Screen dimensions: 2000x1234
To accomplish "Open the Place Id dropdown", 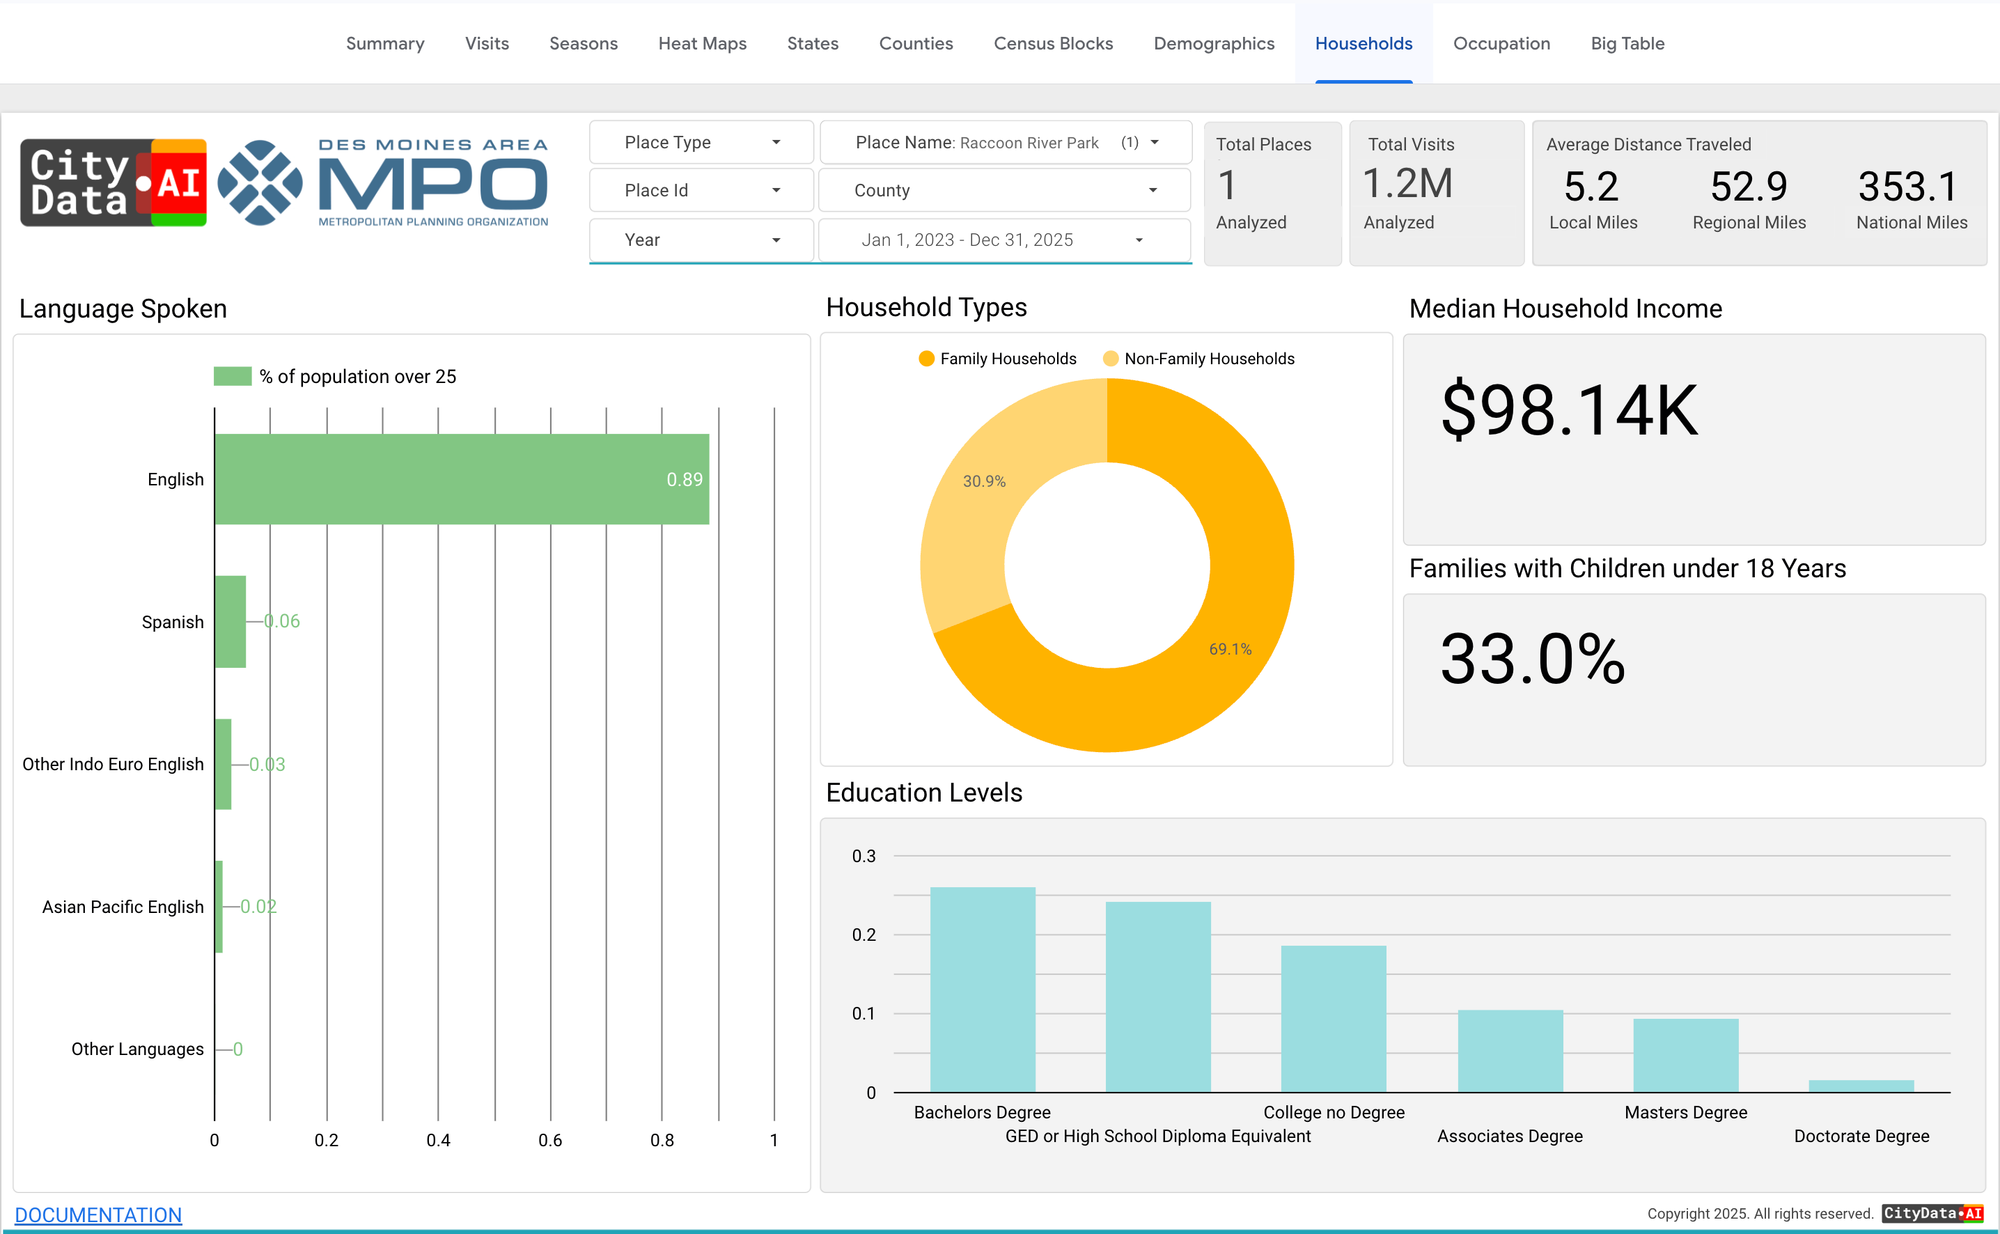I will [x=701, y=191].
